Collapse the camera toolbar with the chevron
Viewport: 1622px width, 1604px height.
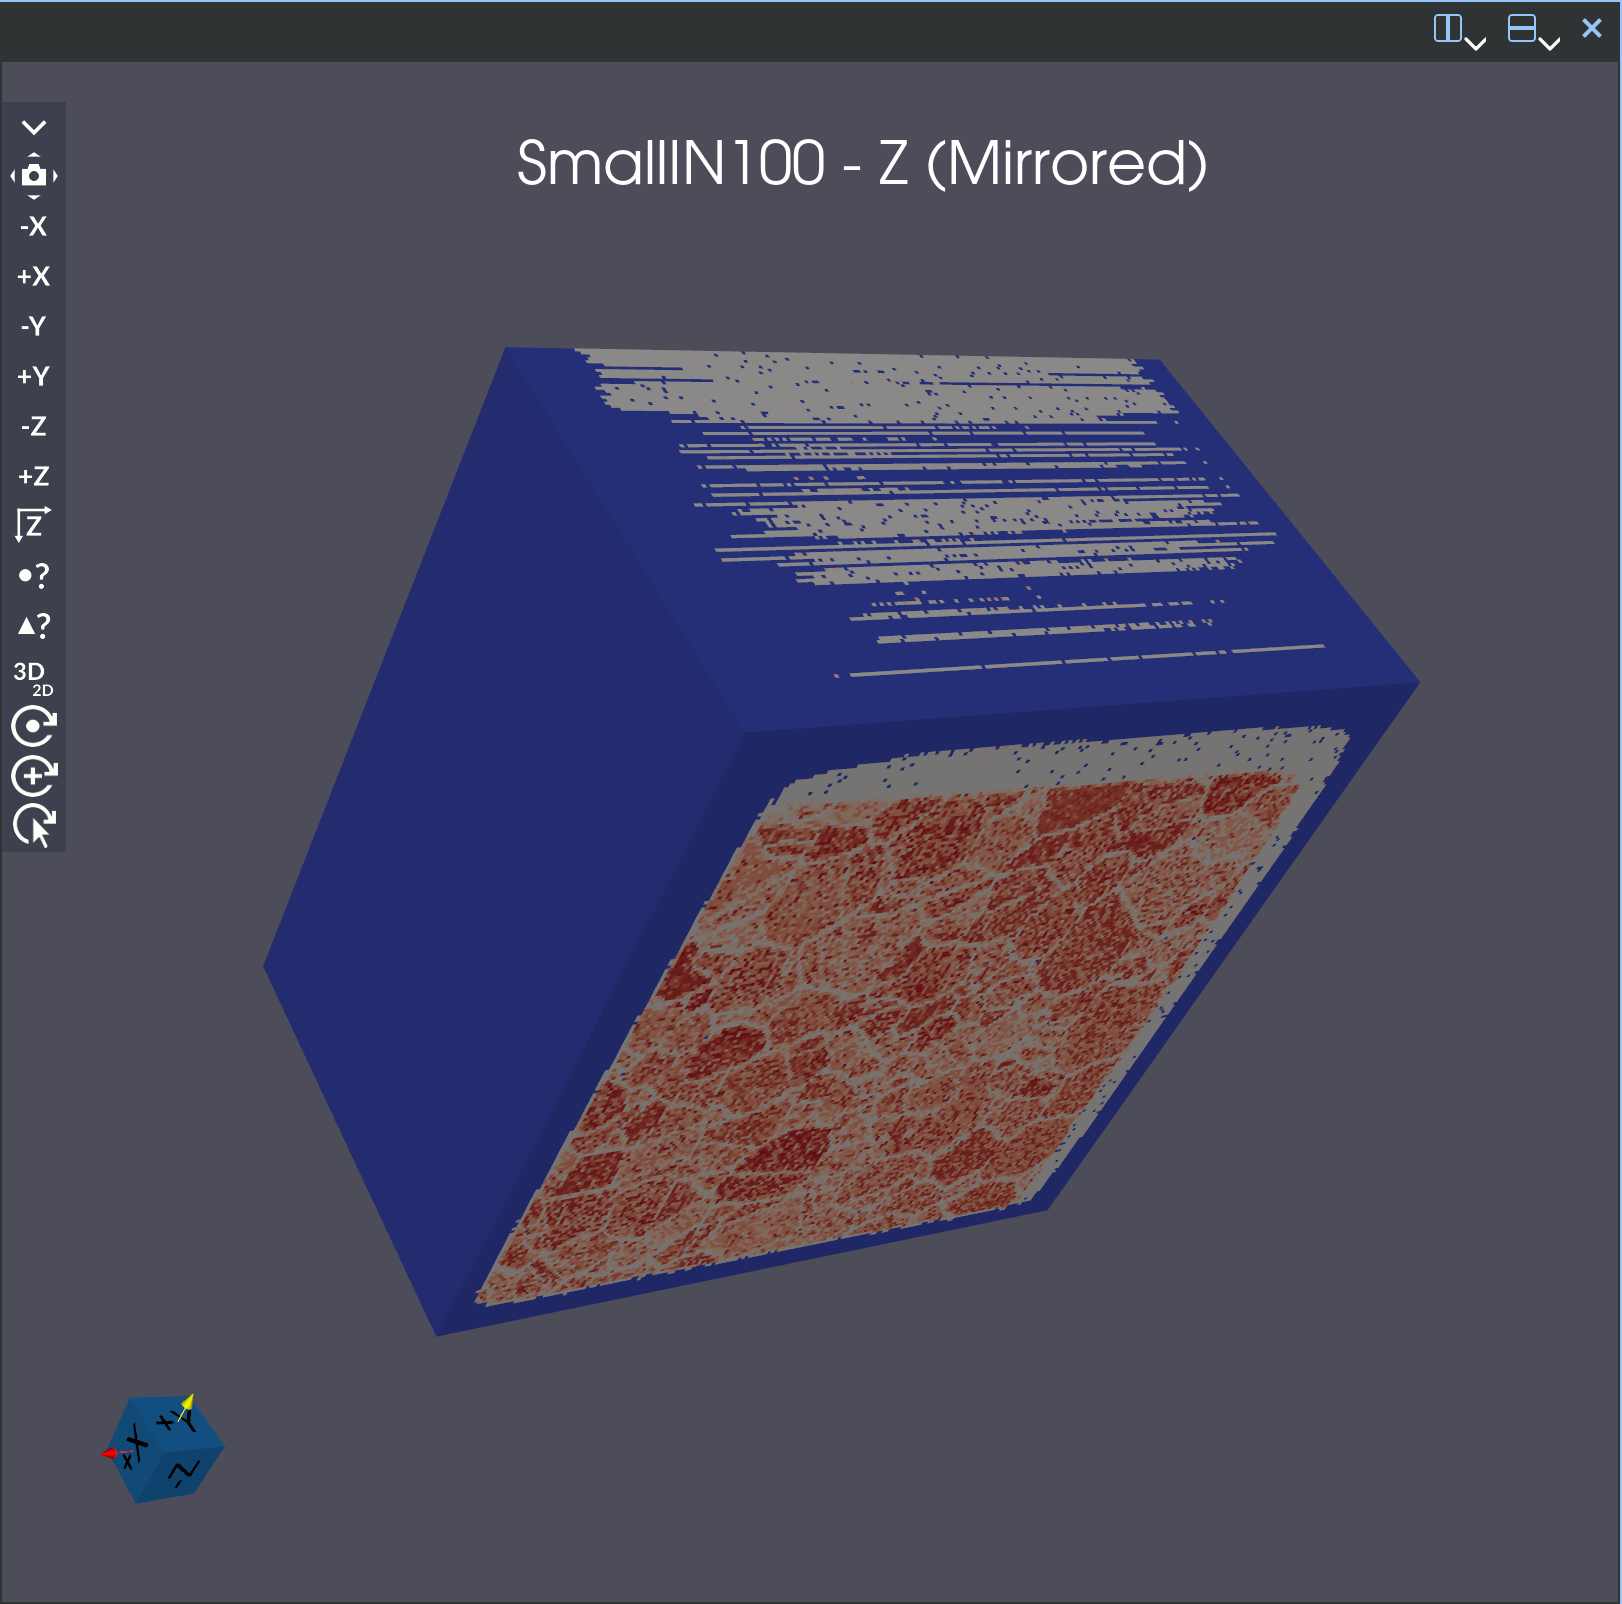[x=35, y=128]
